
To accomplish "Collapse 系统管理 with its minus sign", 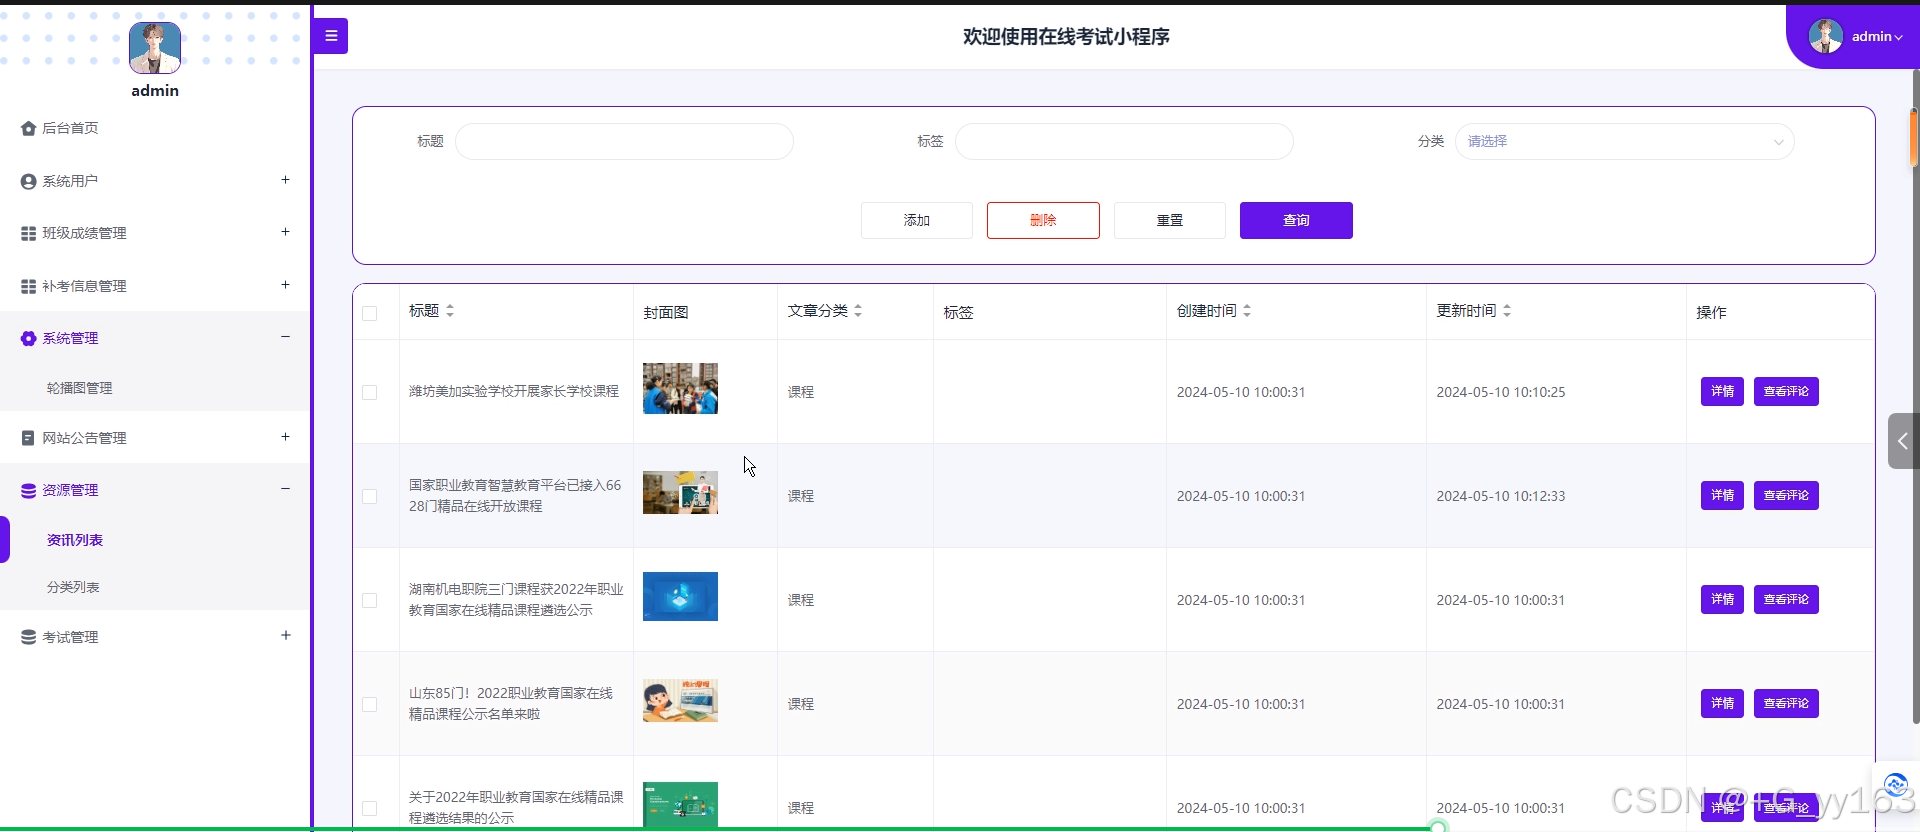I will click(285, 337).
